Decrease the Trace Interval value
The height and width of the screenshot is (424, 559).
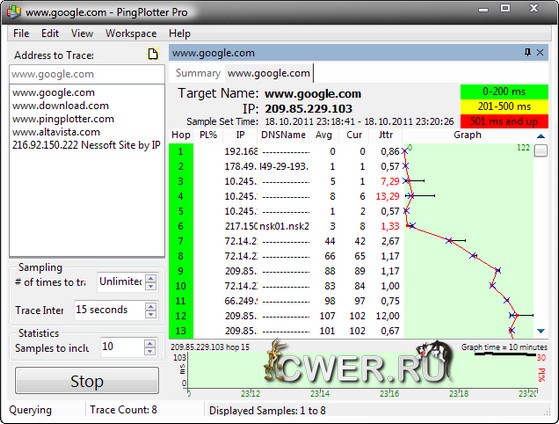(151, 314)
